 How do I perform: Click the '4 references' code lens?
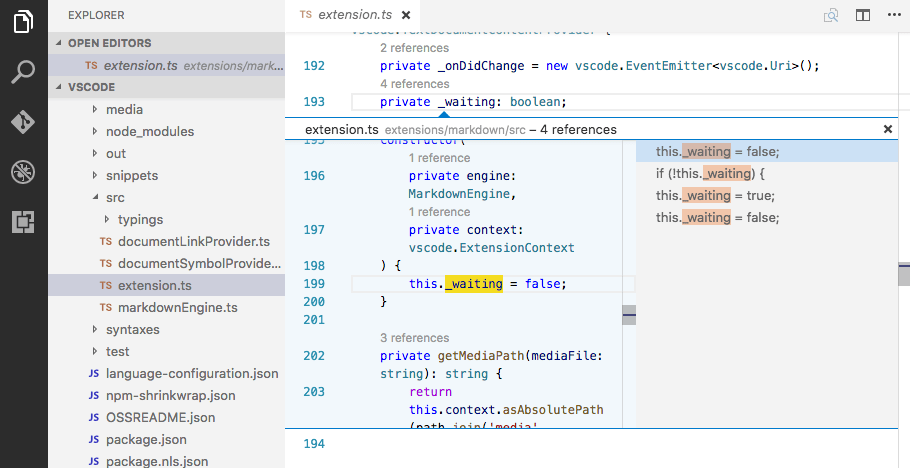414,84
